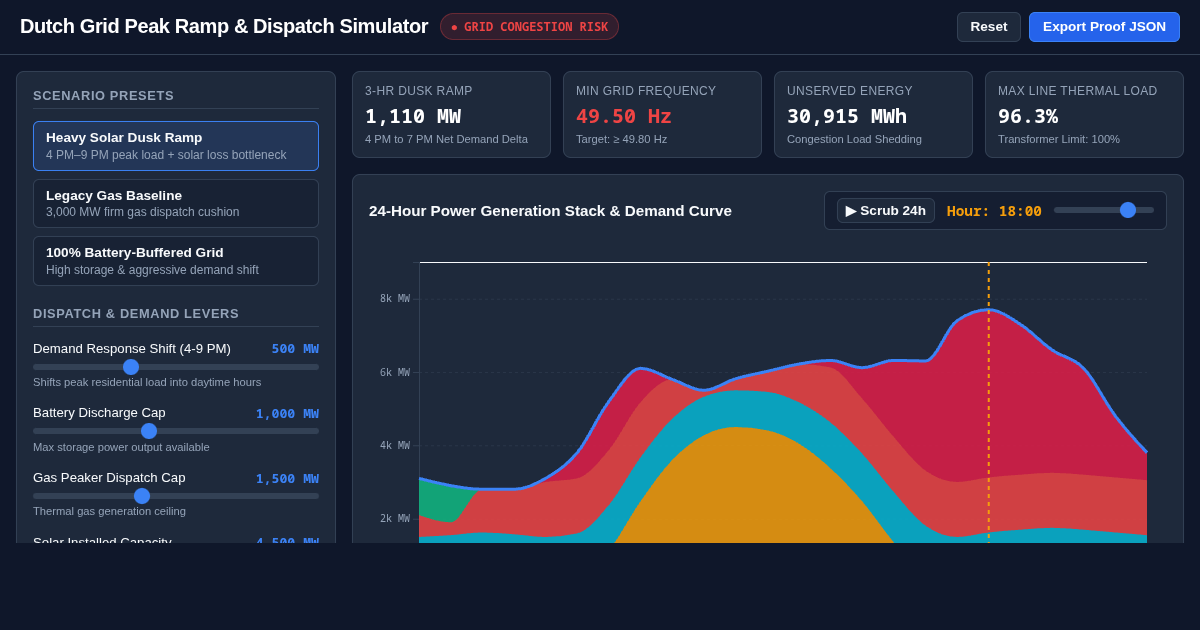Click the Transformer Limit: 100% note
This screenshot has height=630, width=1200.
click(1059, 139)
